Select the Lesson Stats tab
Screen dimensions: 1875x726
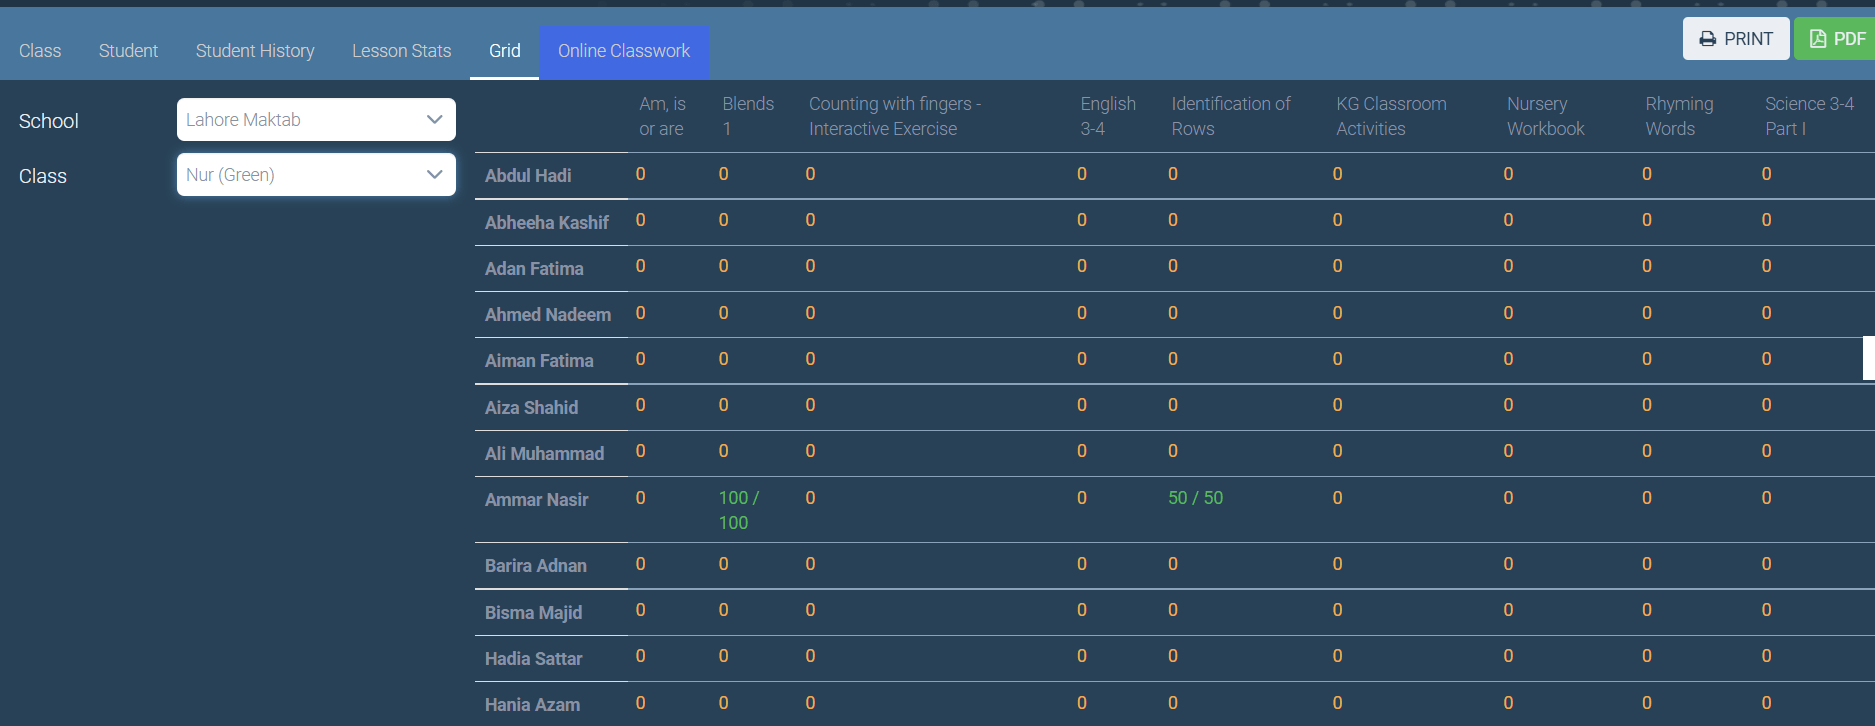click(x=401, y=51)
